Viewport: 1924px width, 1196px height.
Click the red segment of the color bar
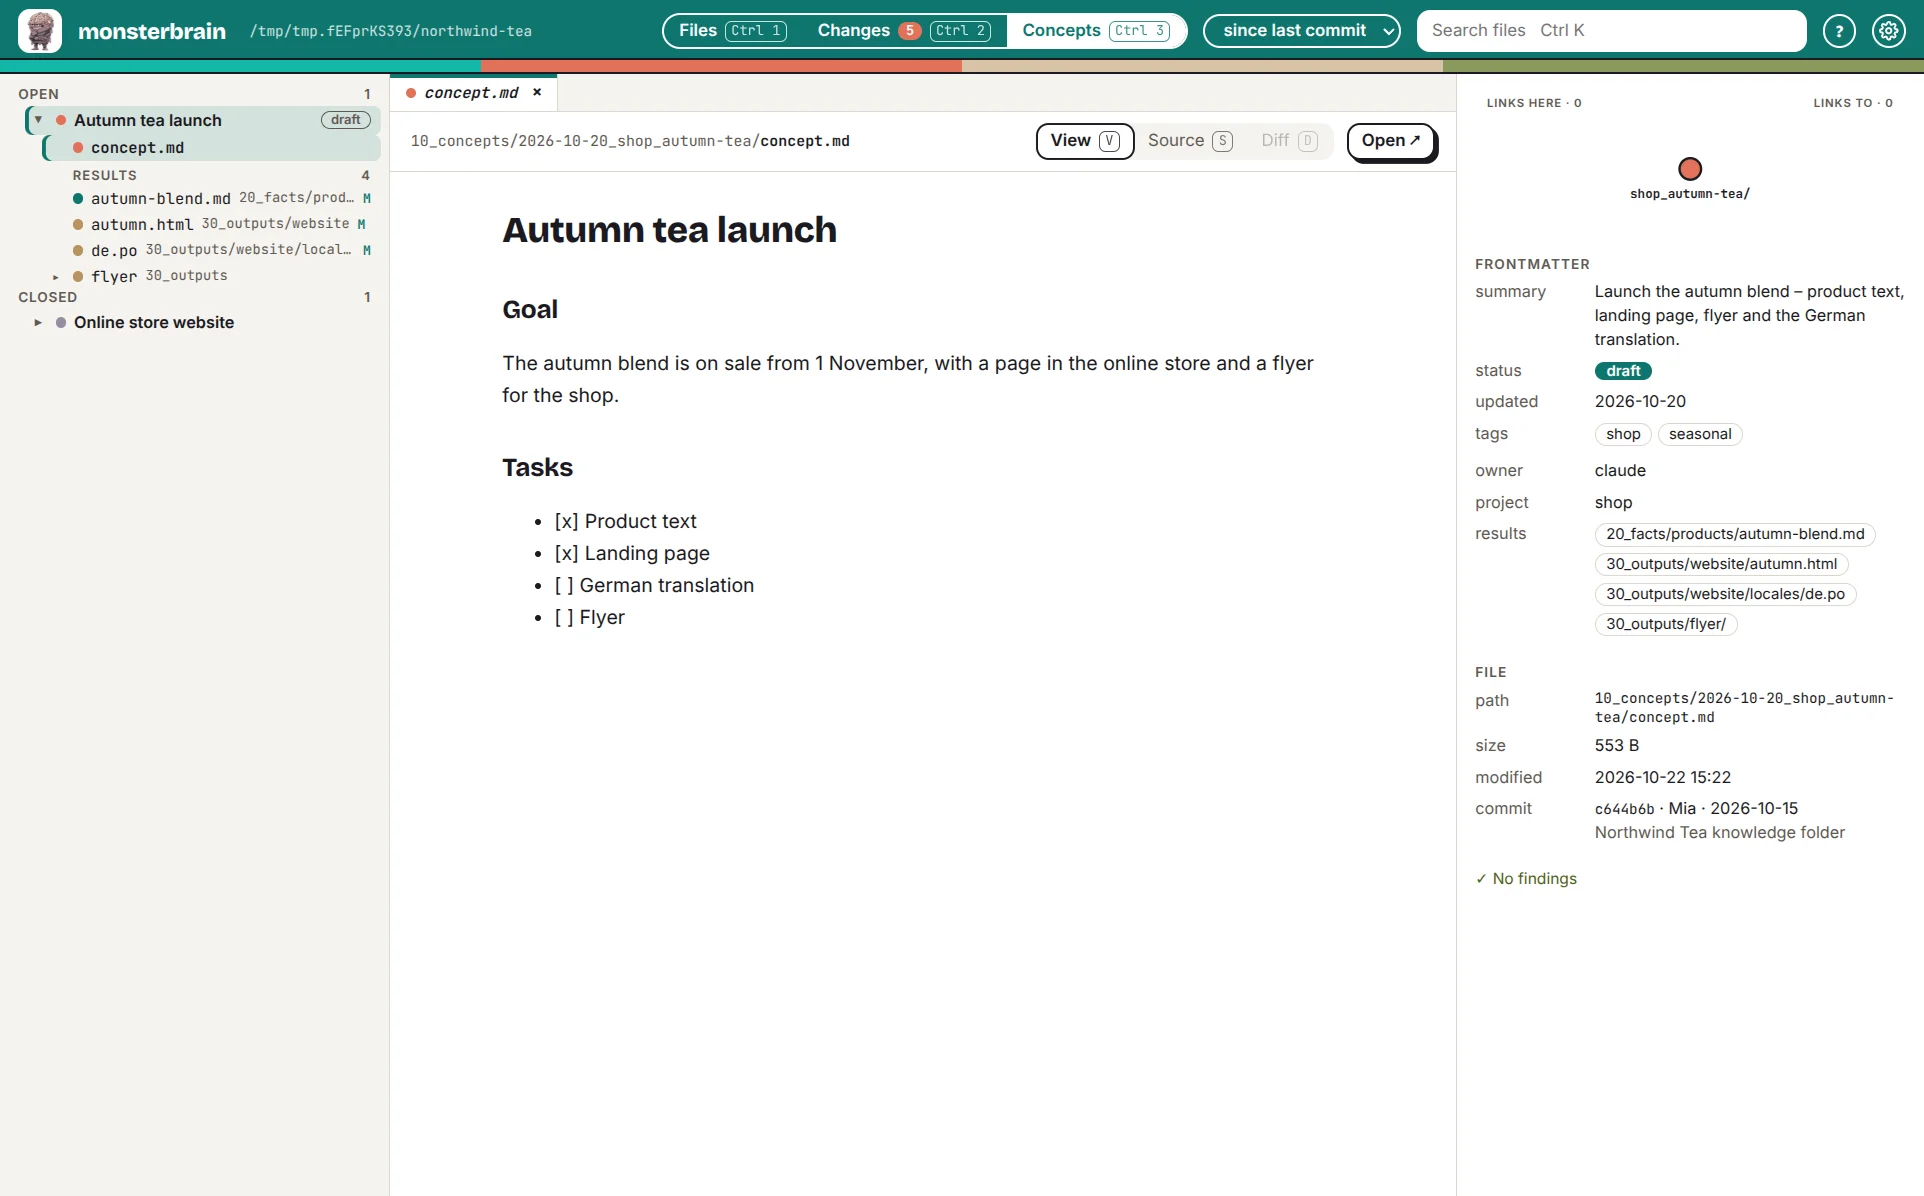(x=721, y=66)
